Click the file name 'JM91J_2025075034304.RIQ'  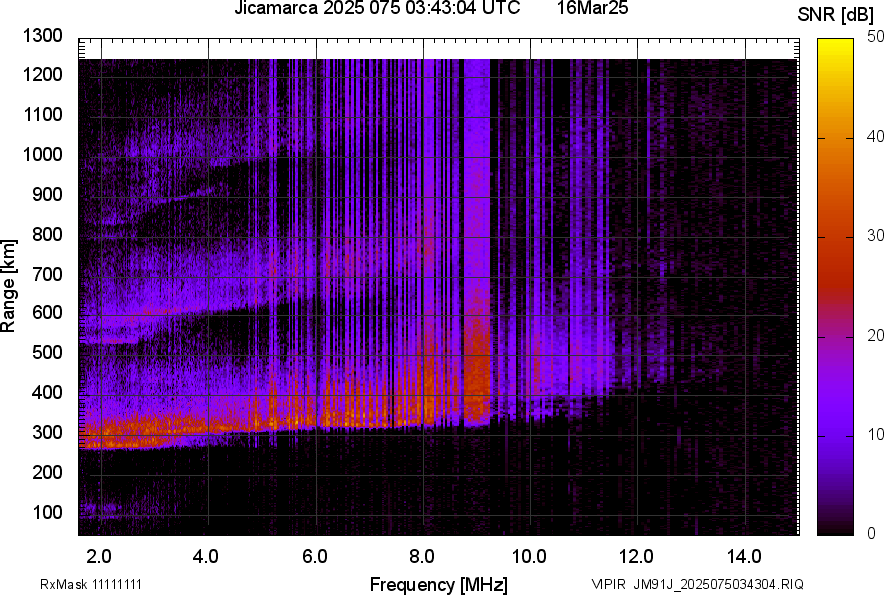pos(719,584)
